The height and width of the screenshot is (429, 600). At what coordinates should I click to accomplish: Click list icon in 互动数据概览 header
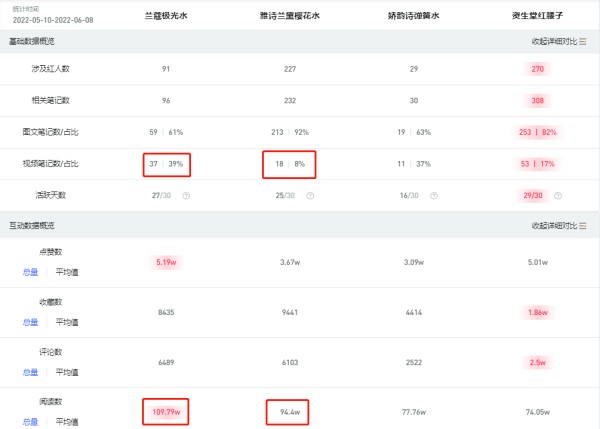tap(583, 226)
